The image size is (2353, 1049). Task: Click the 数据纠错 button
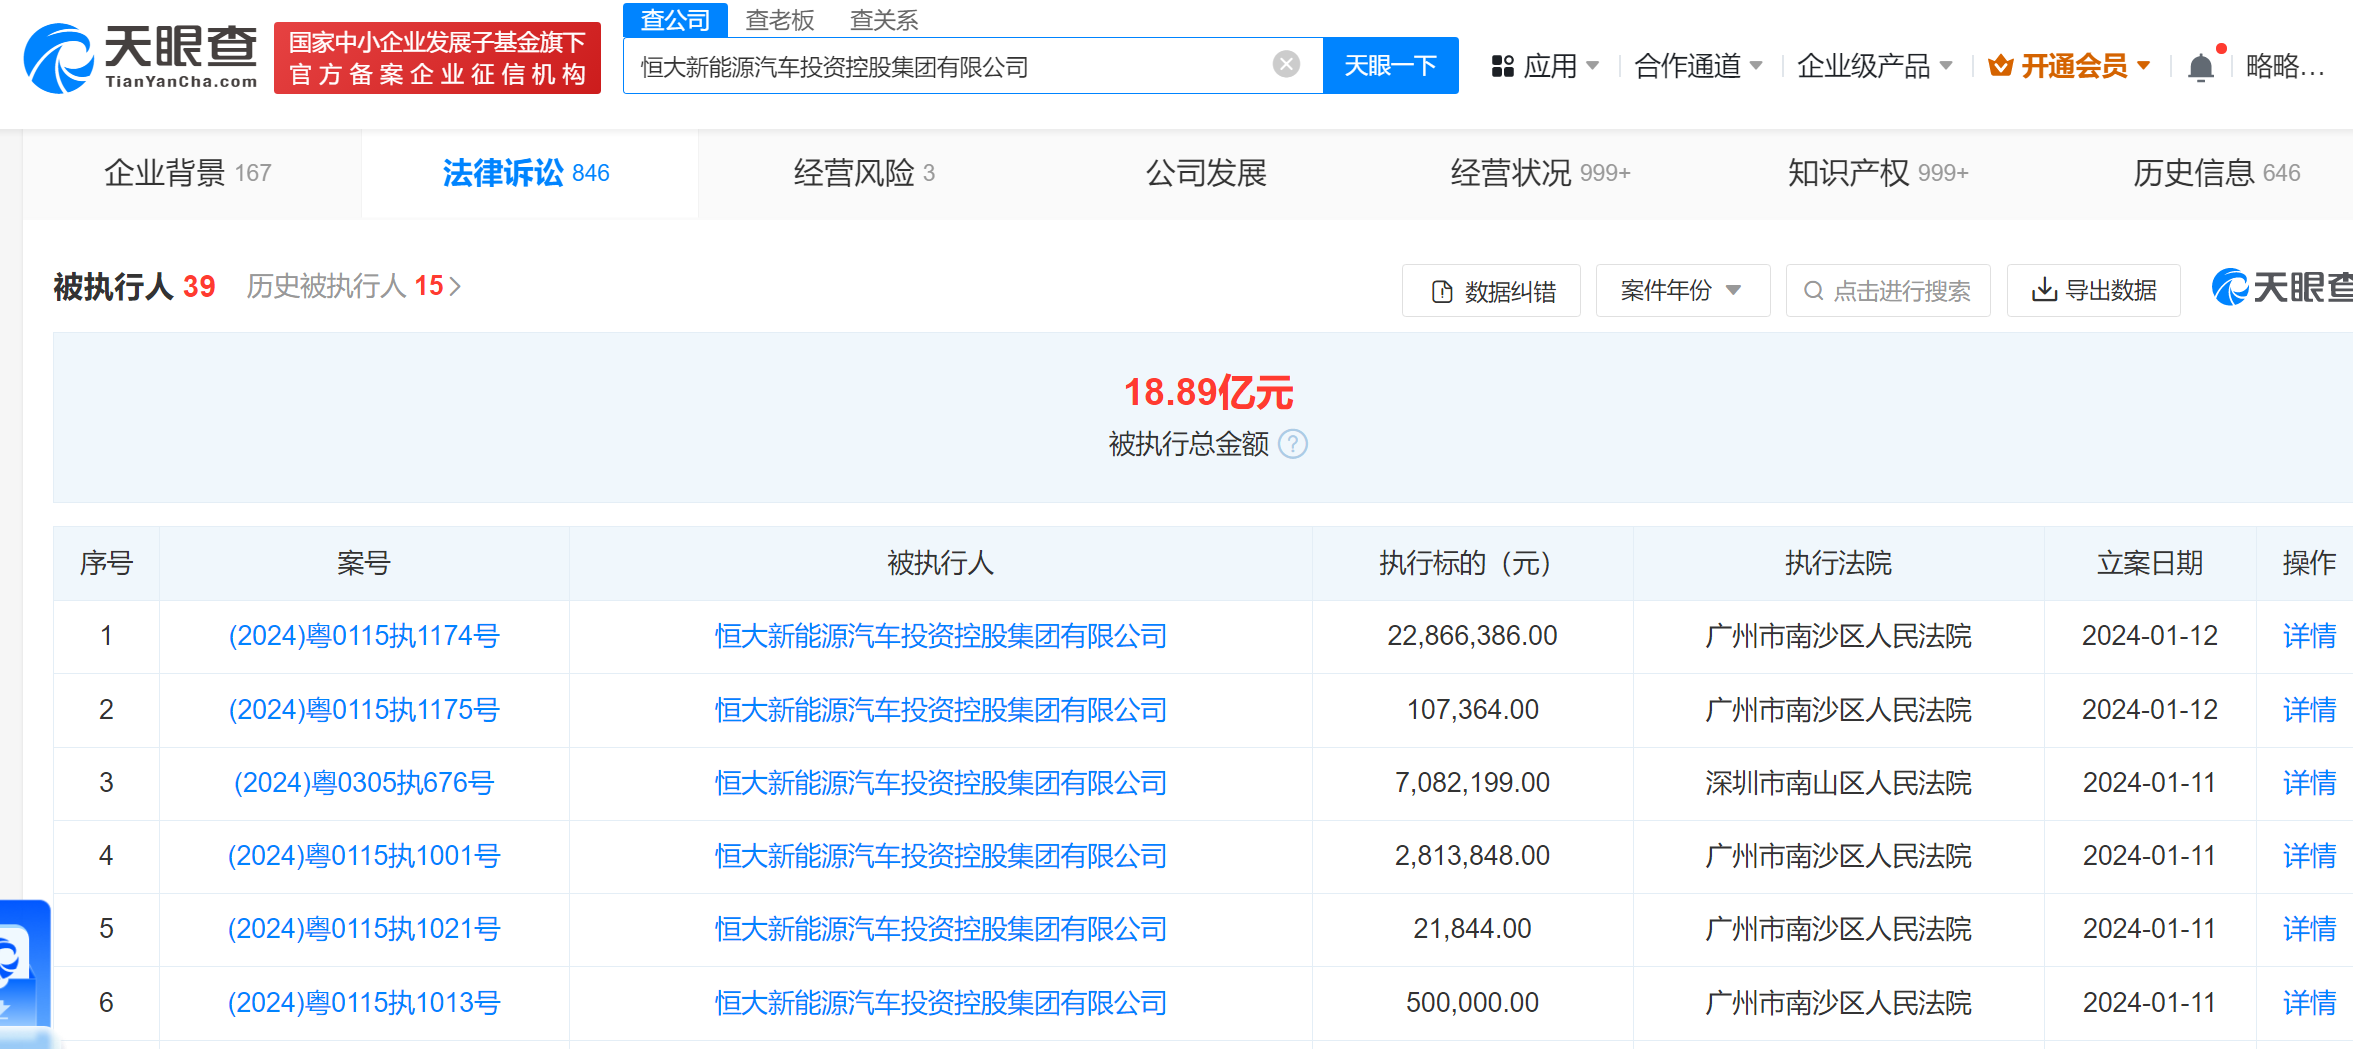[x=1491, y=290]
